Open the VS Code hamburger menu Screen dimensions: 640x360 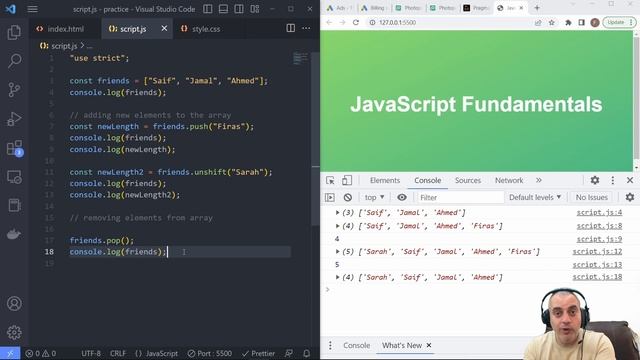click(x=33, y=9)
